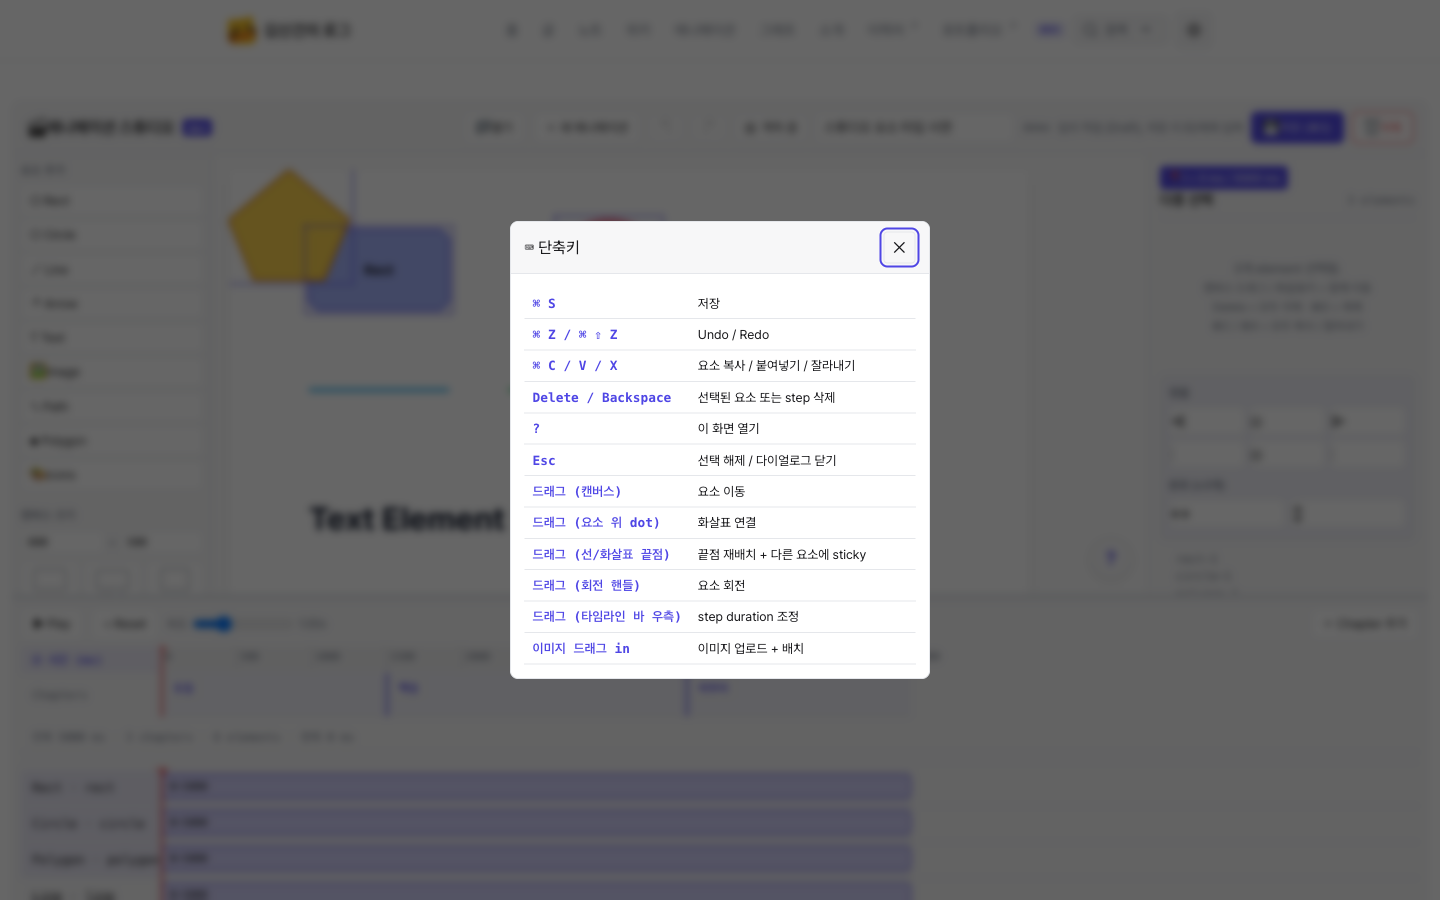Close the 단축키 shortcuts dialog
Image resolution: width=1440 pixels, height=900 pixels.
pos(899,248)
